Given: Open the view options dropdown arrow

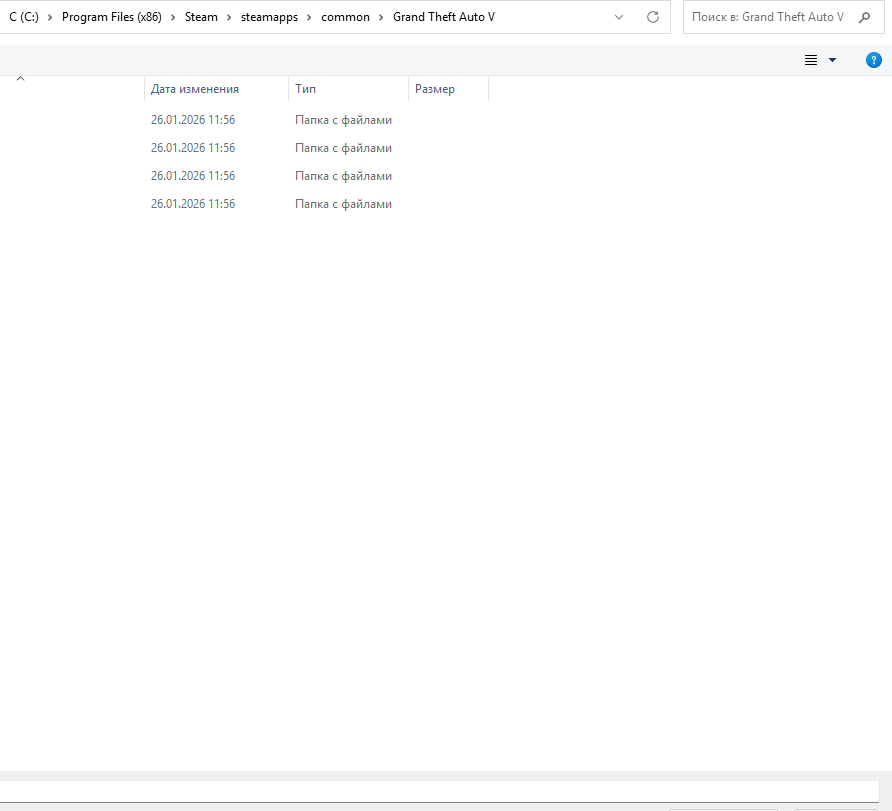Looking at the screenshot, I should tap(832, 61).
